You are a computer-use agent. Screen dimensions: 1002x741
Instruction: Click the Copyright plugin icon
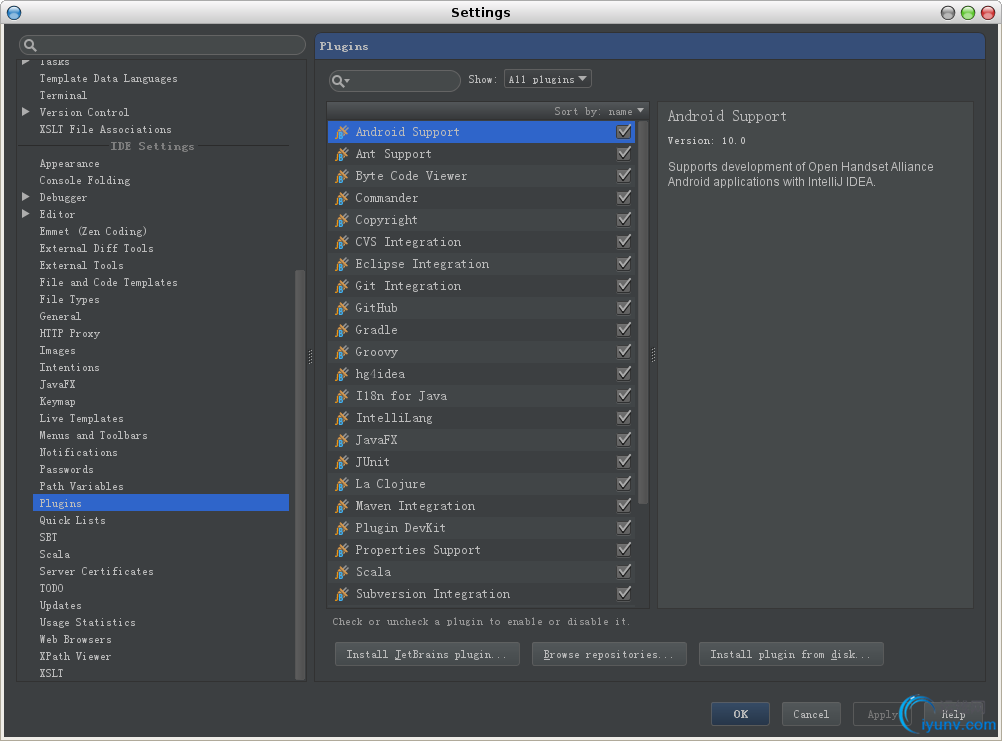[x=342, y=220]
